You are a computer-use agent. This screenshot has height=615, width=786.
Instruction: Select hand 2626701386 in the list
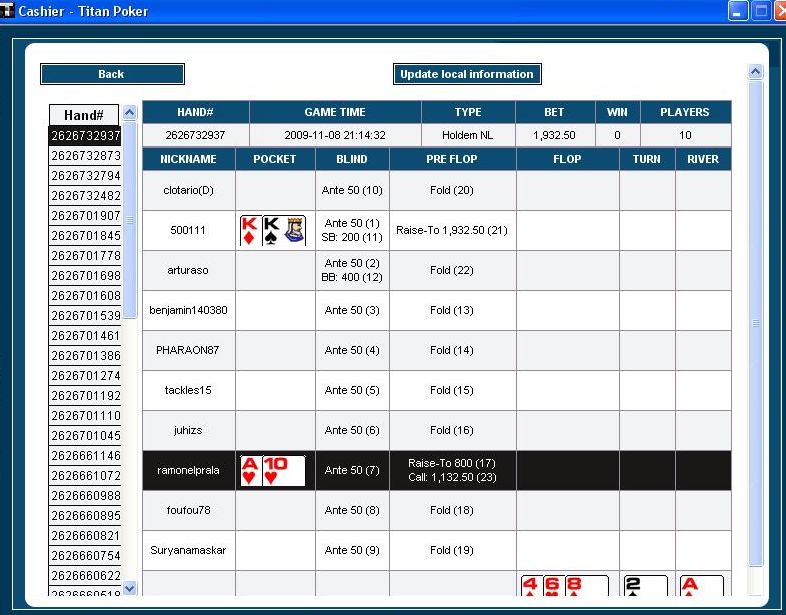coord(85,356)
